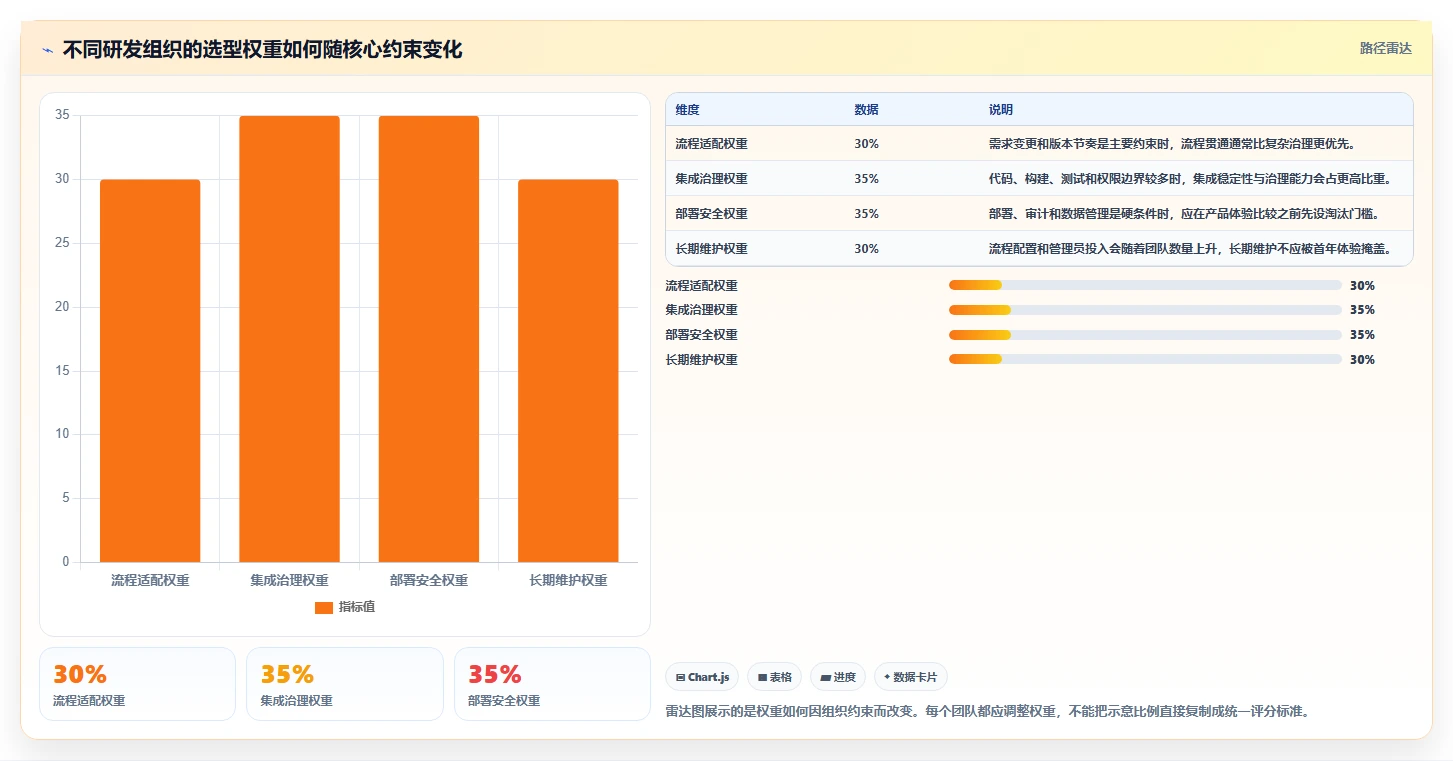Click the 进度 tag chip

[x=838, y=677]
